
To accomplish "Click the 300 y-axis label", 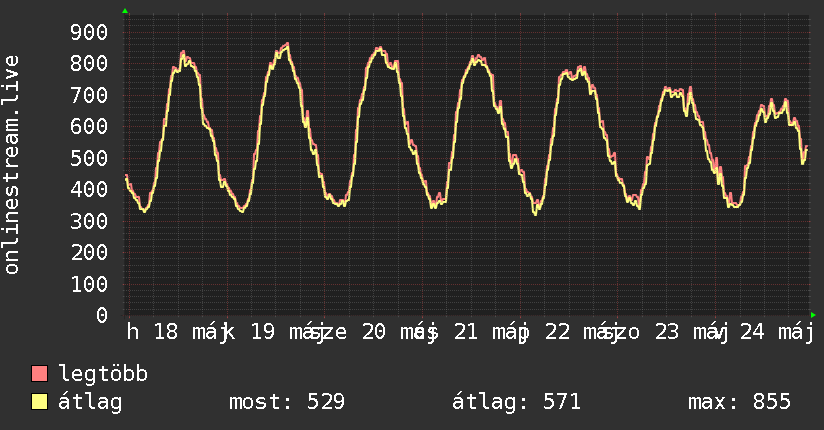I will (89, 221).
